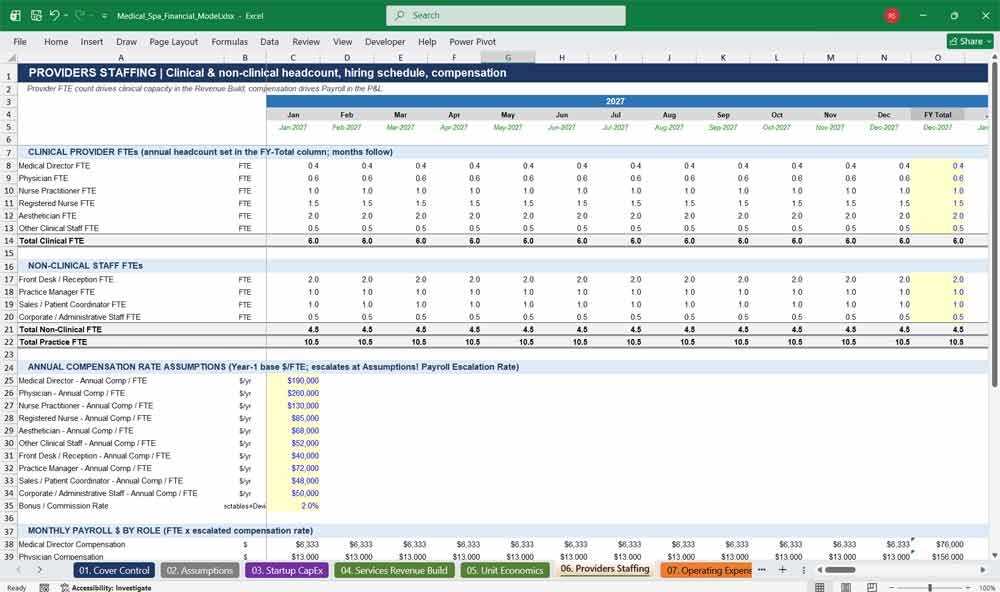This screenshot has width=1000, height=592.
Task: Select column G header
Action: [x=508, y=57]
